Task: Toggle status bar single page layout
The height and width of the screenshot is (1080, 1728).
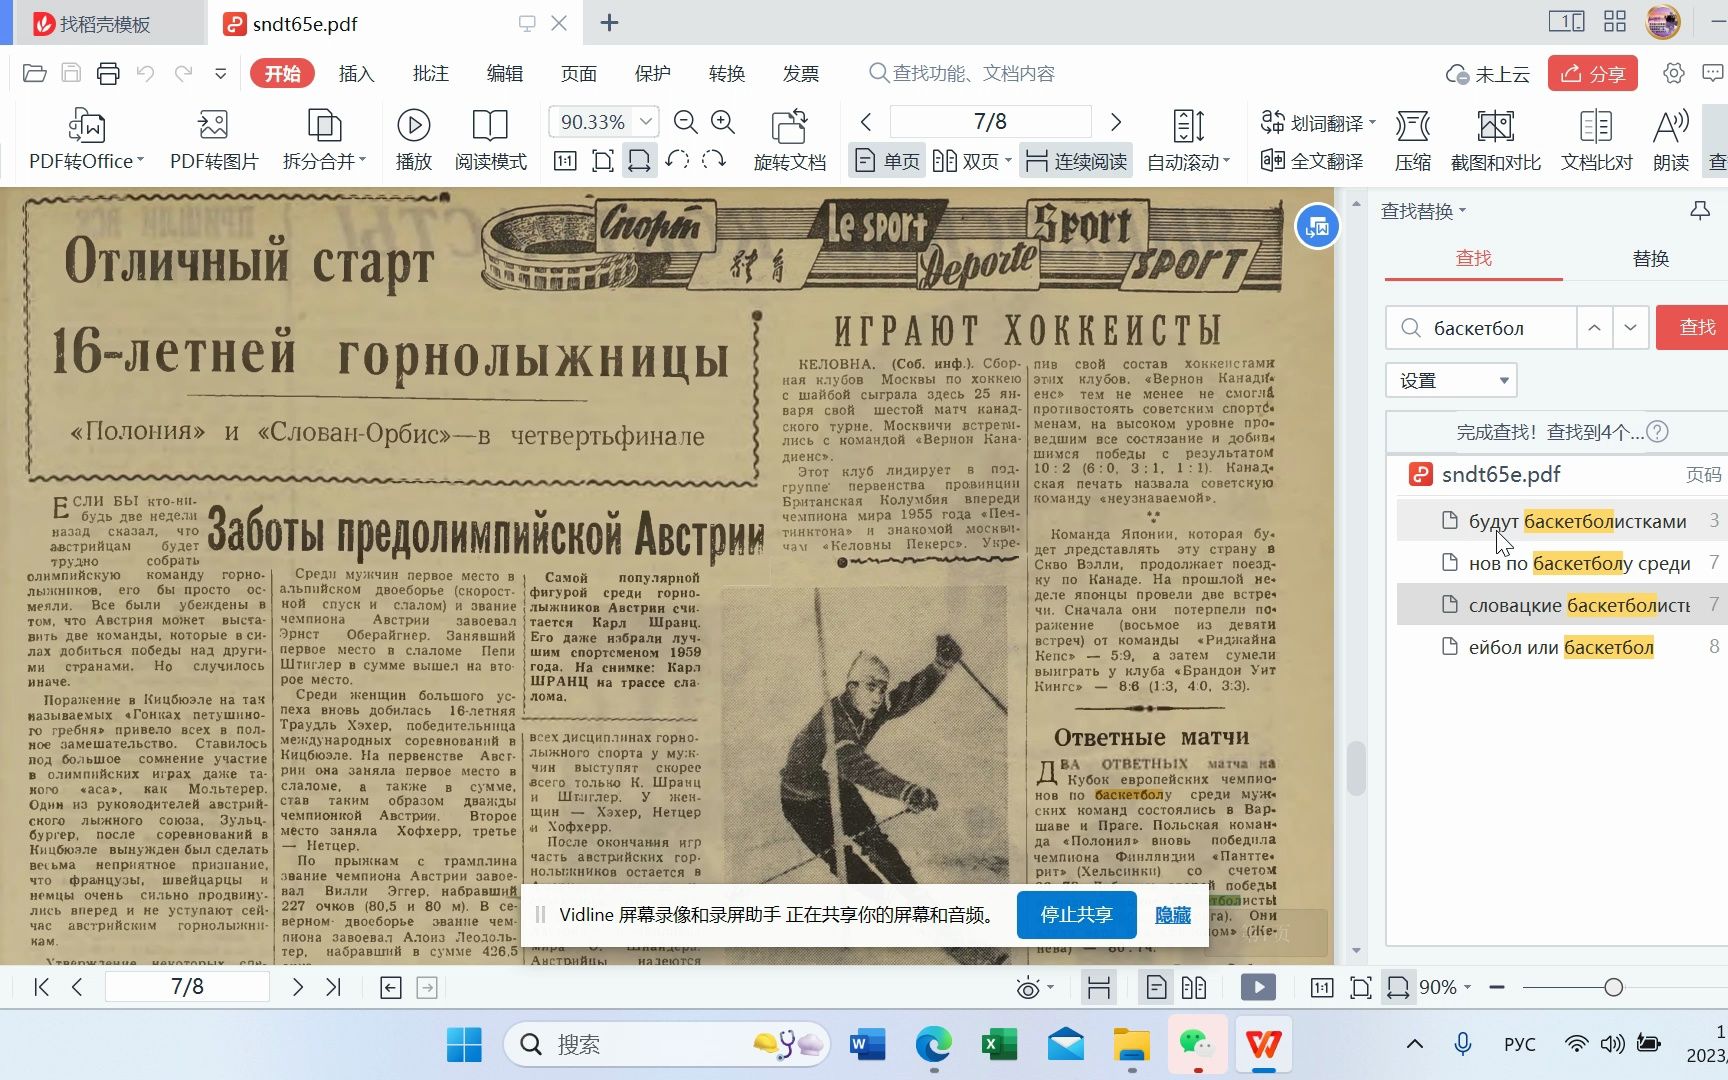Action: (1157, 988)
